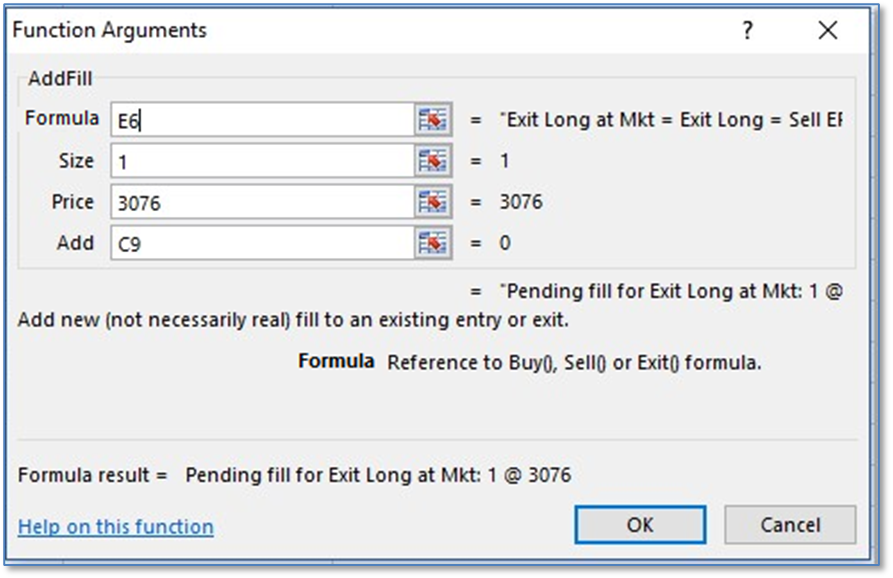Focus the Formula input containing E6

[x=262, y=120]
